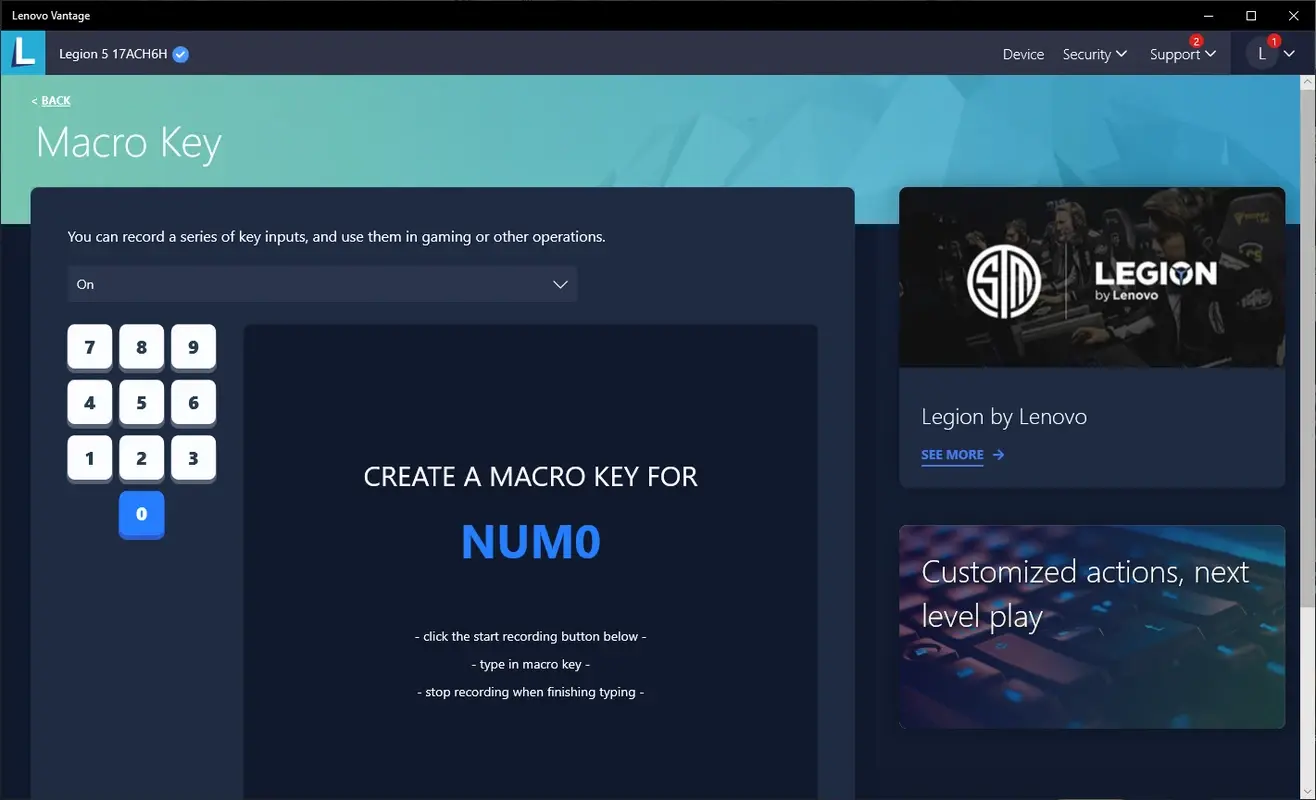The width and height of the screenshot is (1316, 800).
Task: Select macro key 1 on the numpad
Action: 89,458
